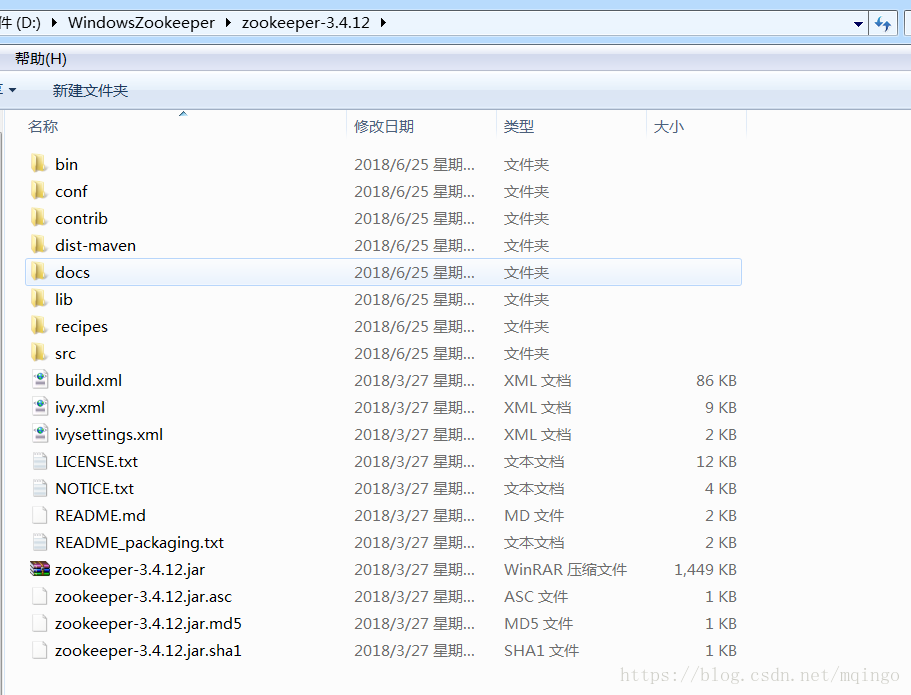Select the docs folder name
The image size is (911, 695).
(x=72, y=273)
